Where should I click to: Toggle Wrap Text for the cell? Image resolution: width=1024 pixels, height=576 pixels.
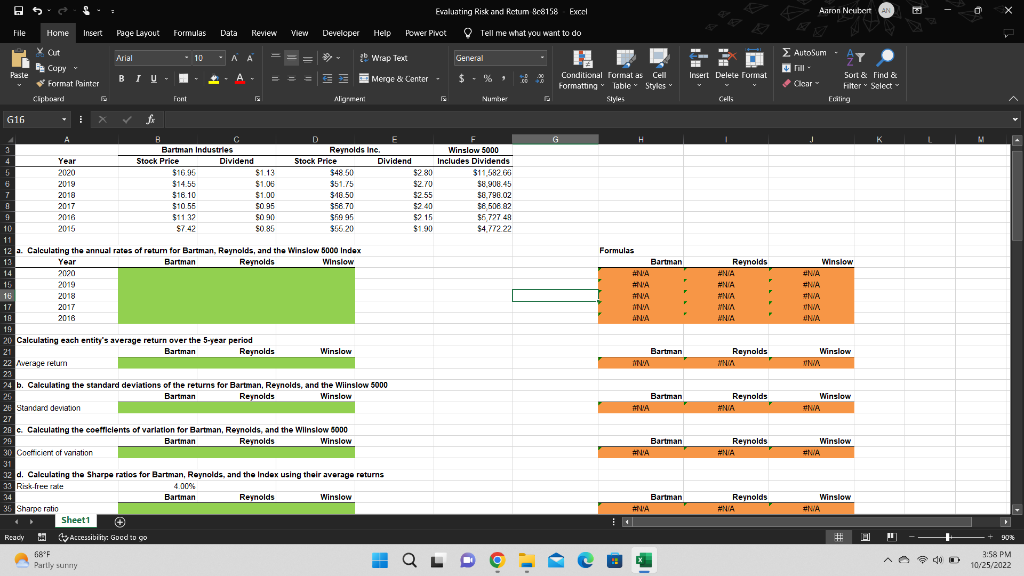tap(384, 58)
